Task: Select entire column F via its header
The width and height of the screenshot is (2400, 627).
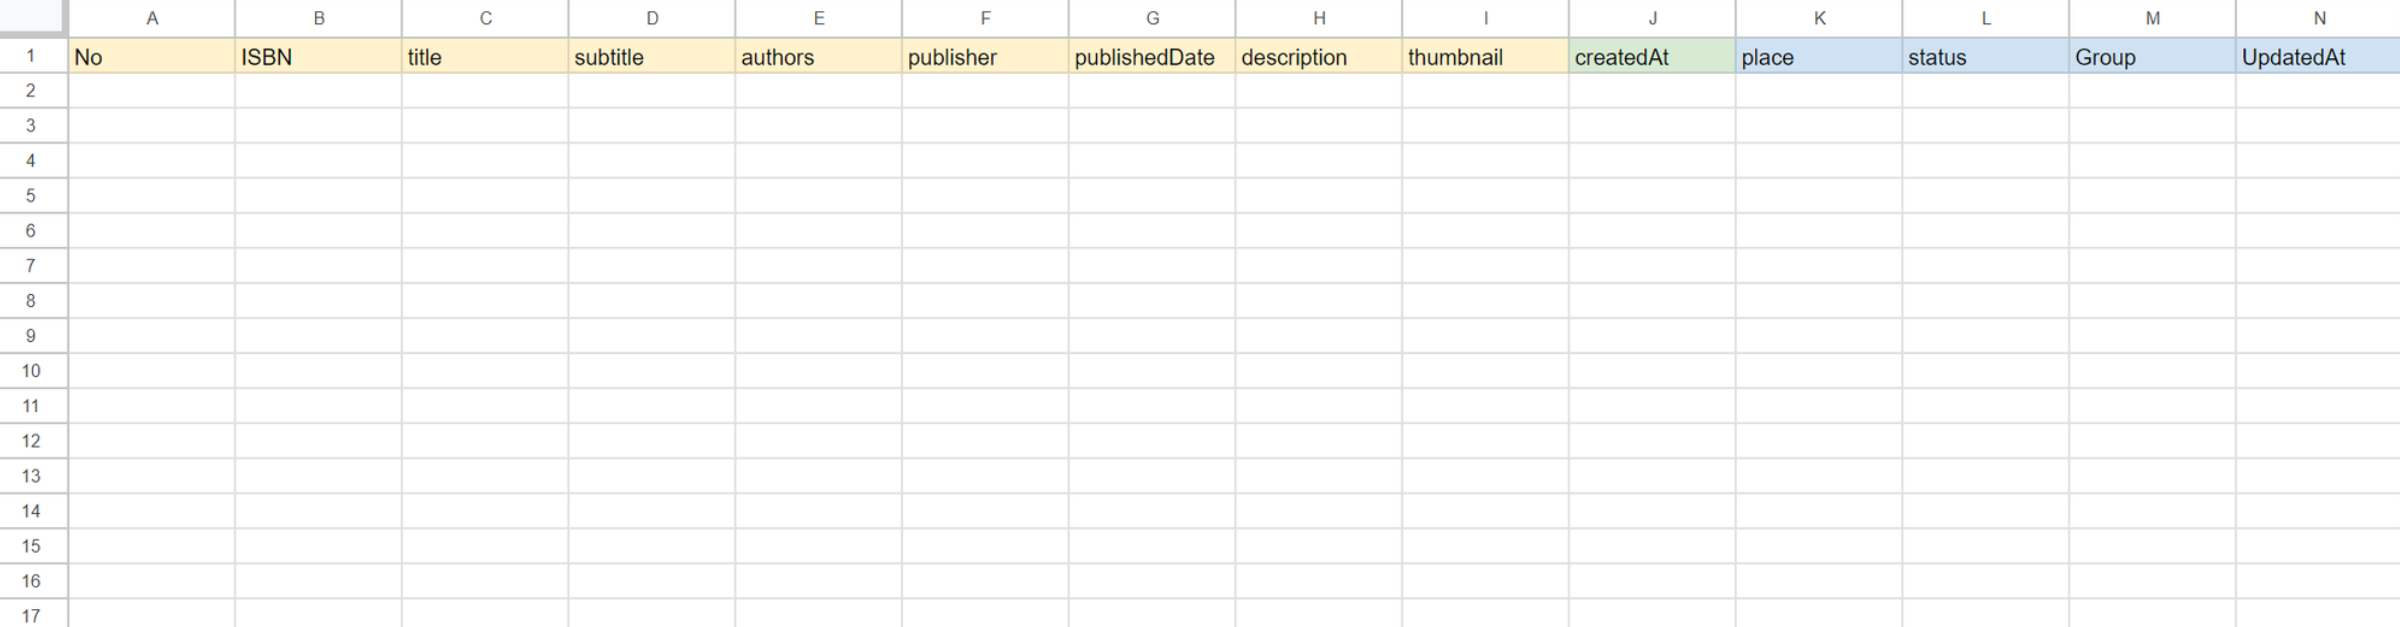Action: point(985,18)
